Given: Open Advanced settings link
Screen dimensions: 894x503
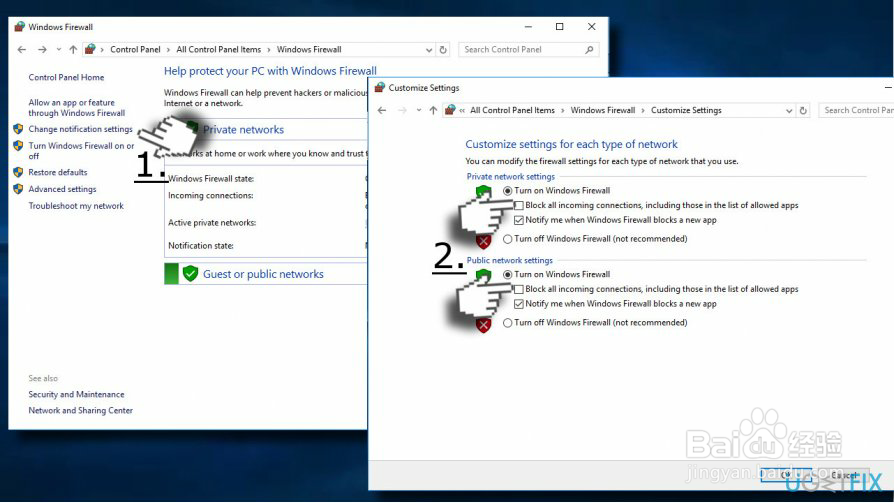Looking at the screenshot, I should 62,189.
